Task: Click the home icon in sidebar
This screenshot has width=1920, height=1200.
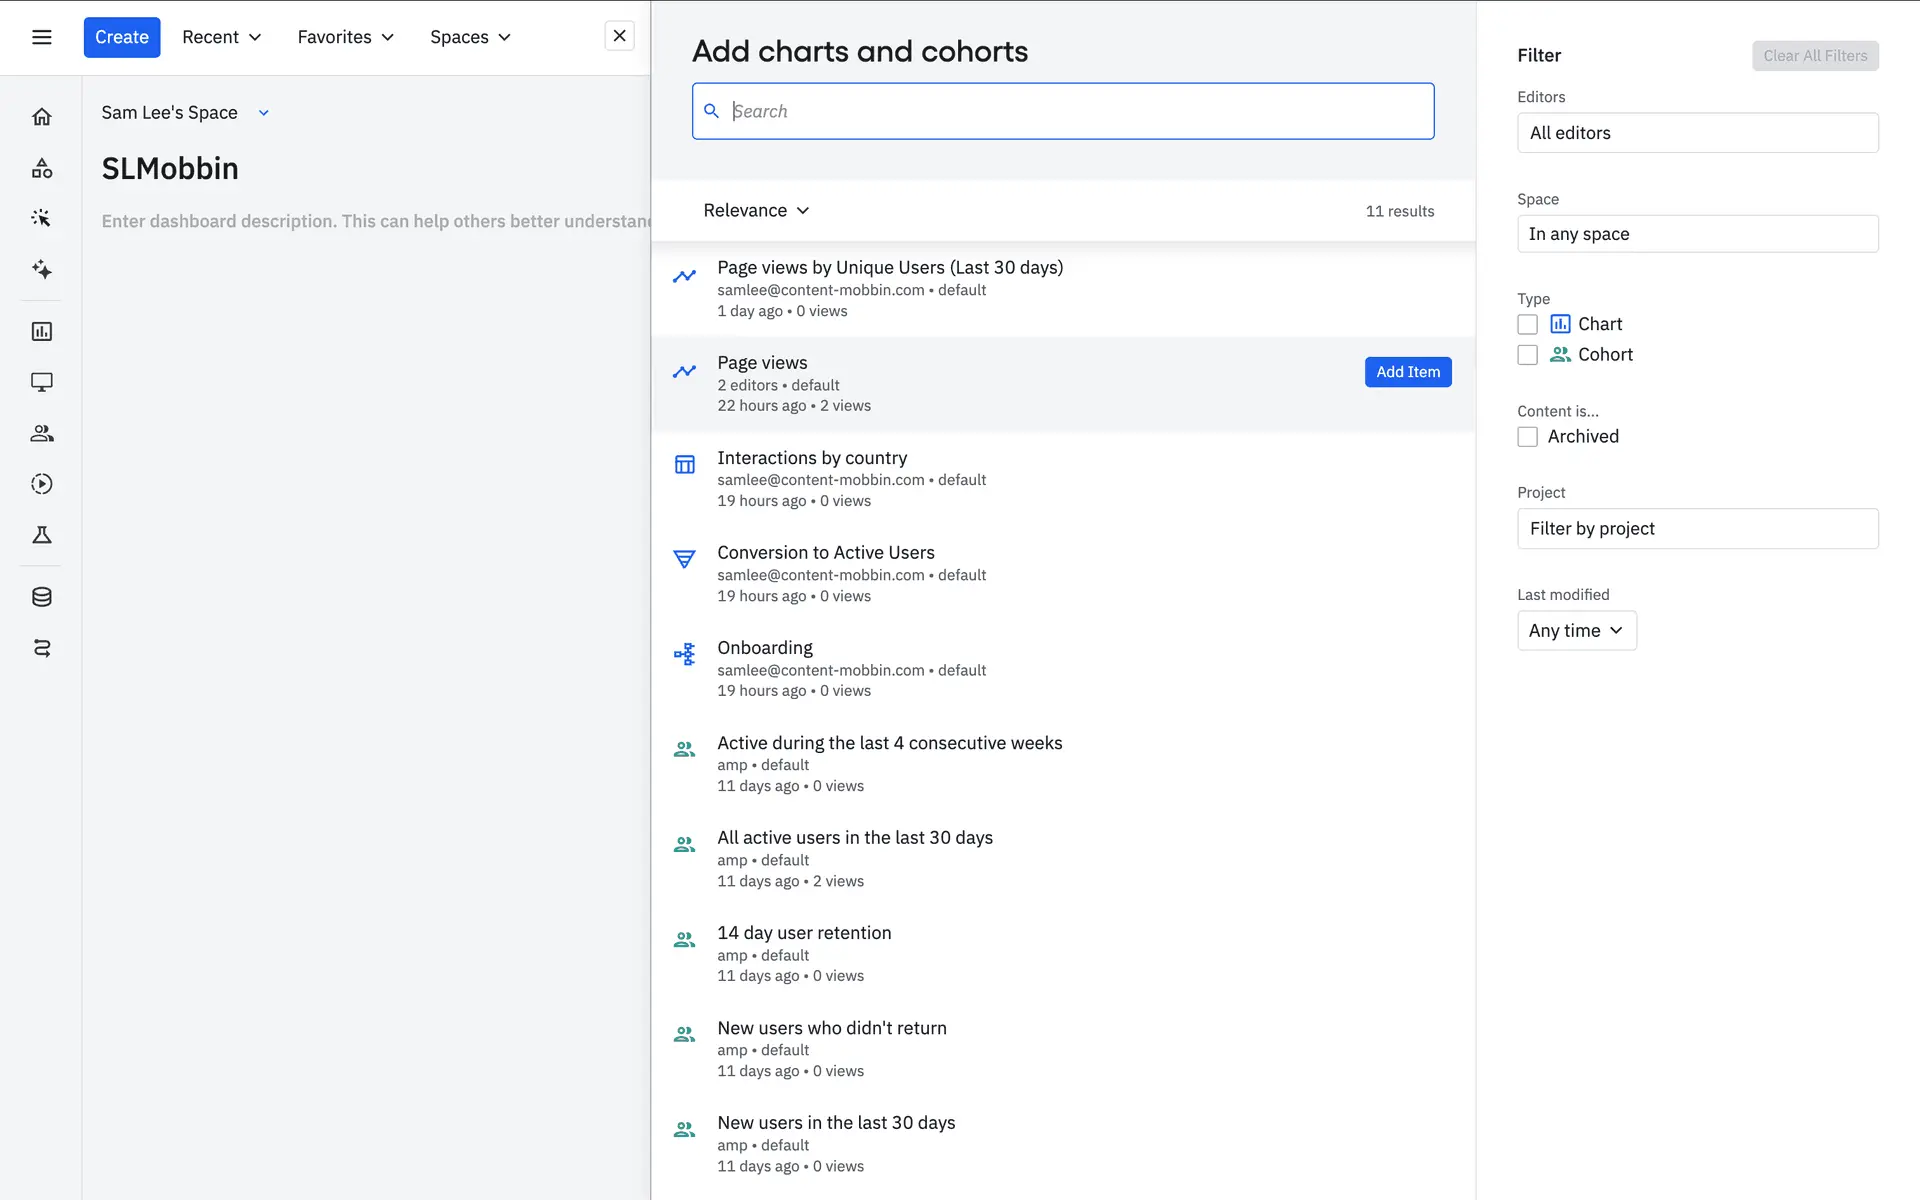Action: tap(41, 117)
